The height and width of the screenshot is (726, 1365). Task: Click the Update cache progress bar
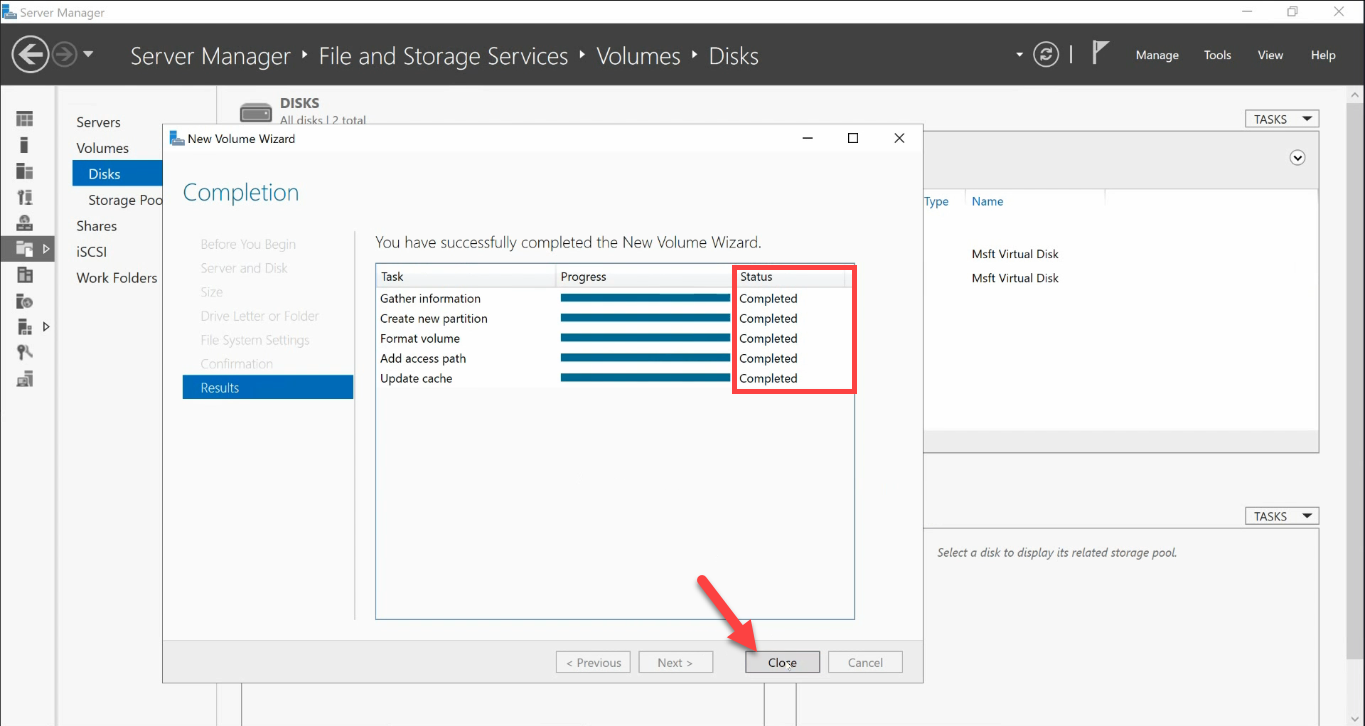click(645, 378)
